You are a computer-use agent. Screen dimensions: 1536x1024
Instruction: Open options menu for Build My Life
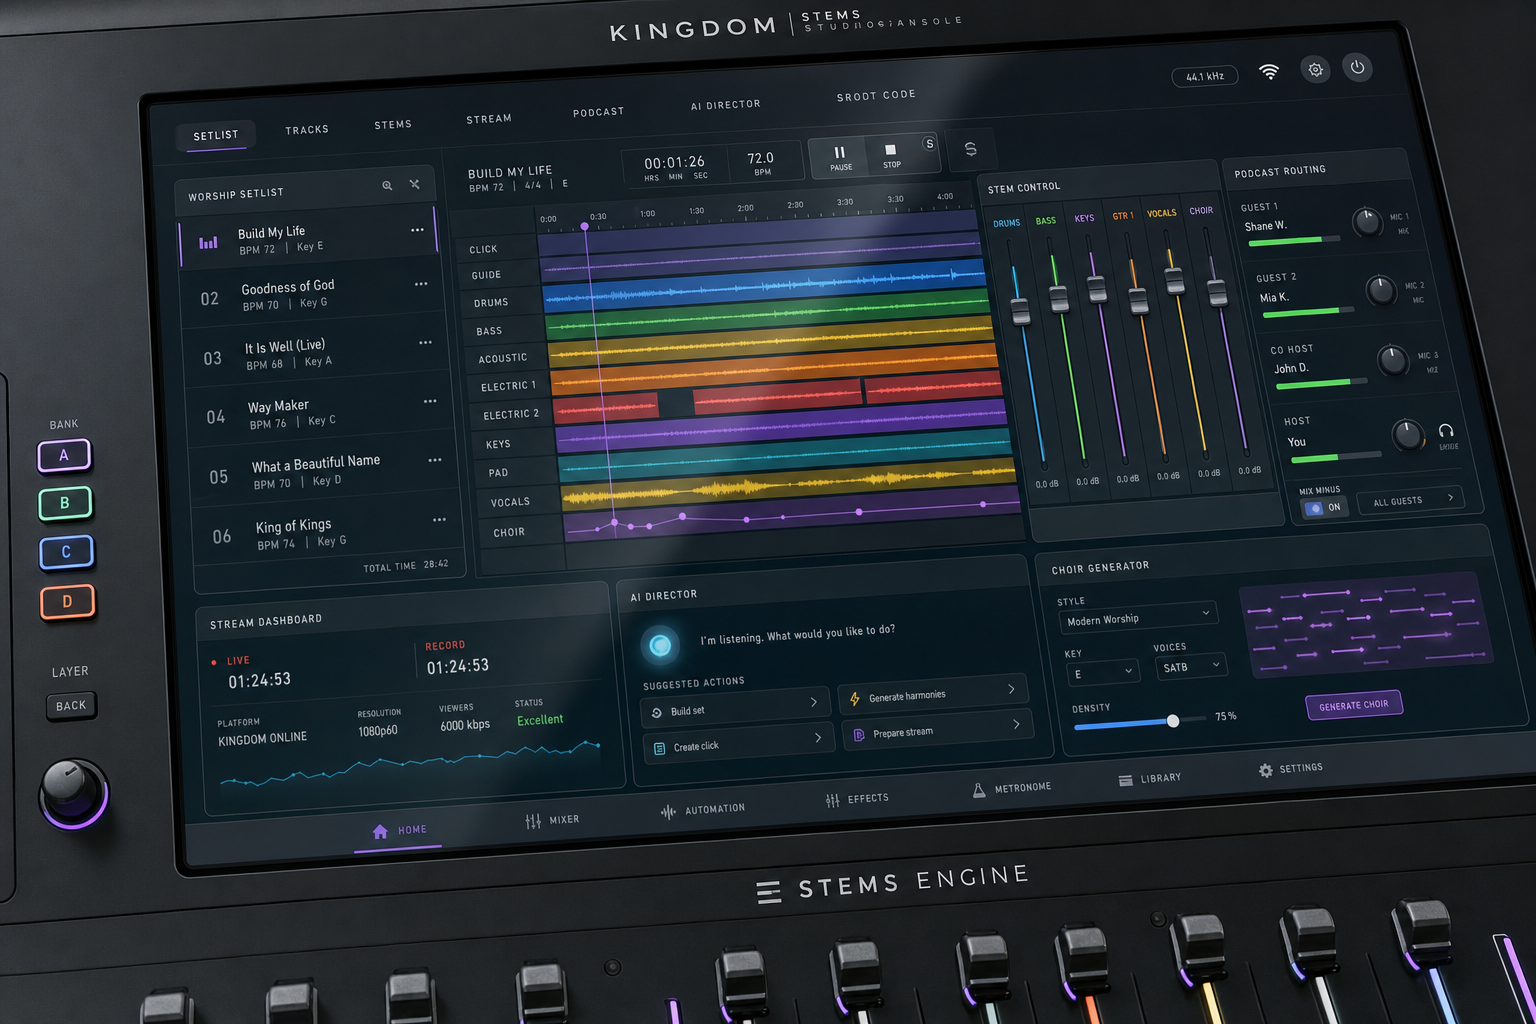click(417, 230)
